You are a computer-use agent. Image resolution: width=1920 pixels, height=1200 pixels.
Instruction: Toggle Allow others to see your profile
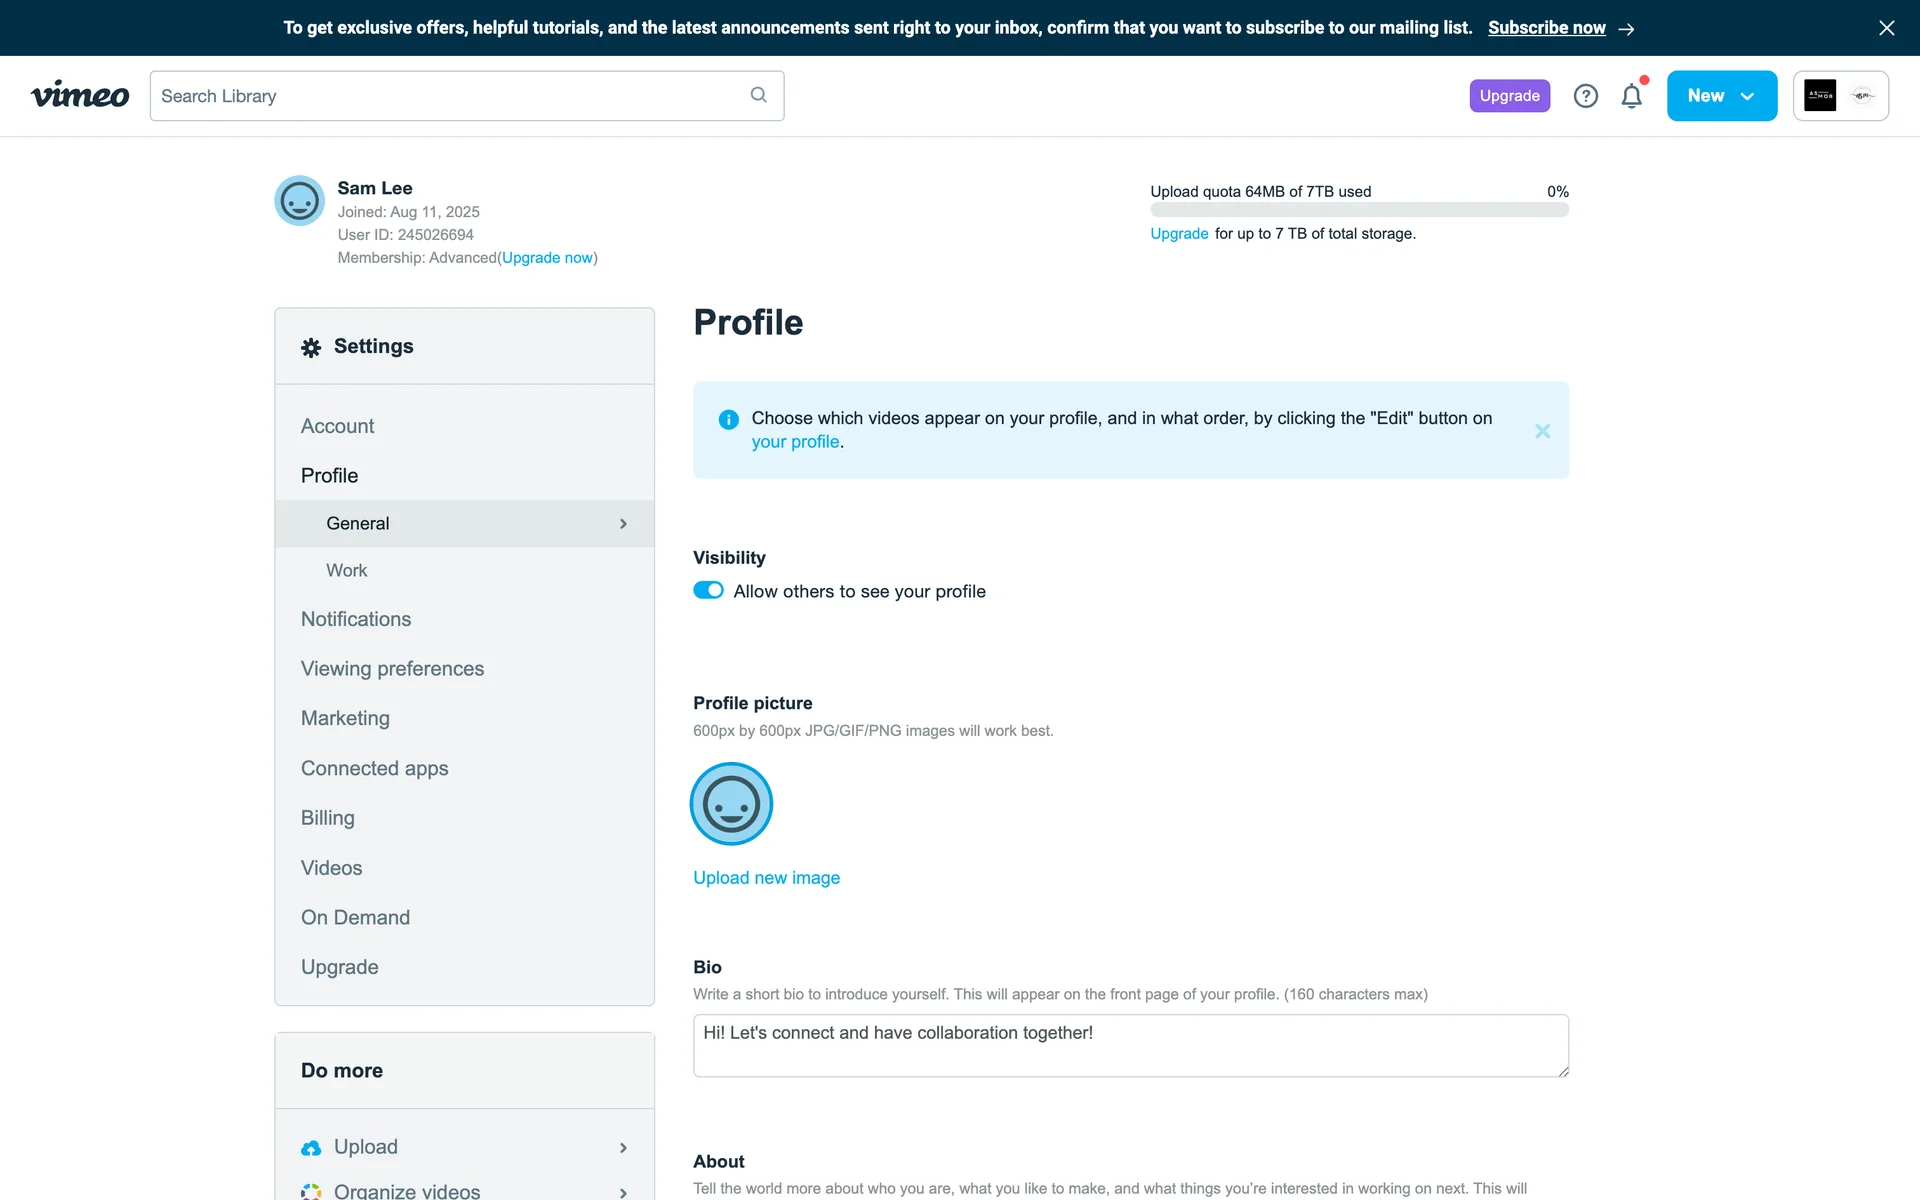708,591
